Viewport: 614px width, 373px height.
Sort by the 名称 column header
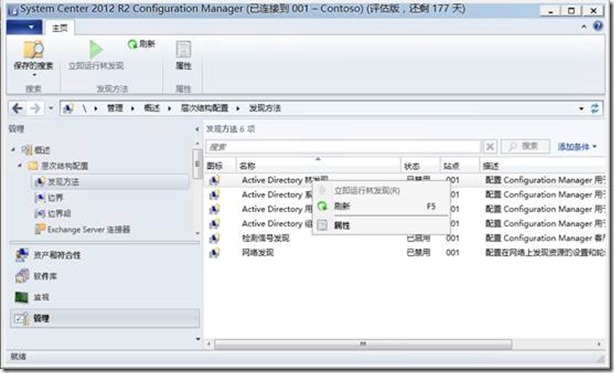[x=318, y=166]
